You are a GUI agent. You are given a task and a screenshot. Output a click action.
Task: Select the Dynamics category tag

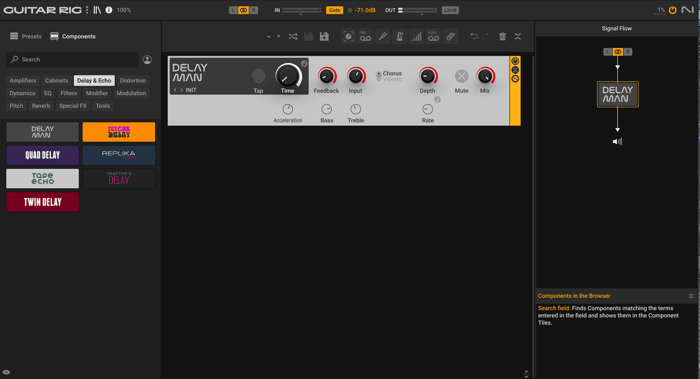(x=22, y=93)
